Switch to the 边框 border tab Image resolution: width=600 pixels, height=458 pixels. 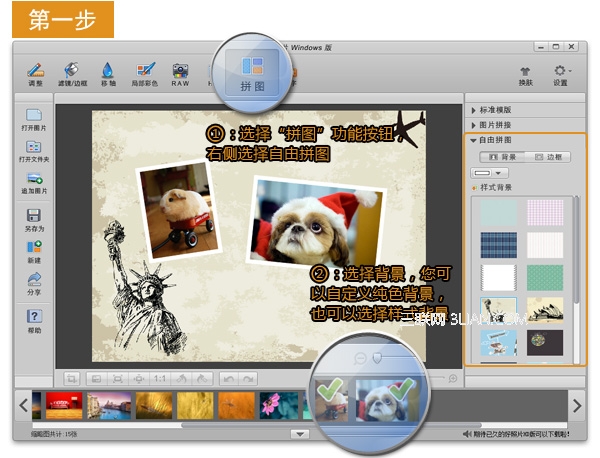point(548,157)
